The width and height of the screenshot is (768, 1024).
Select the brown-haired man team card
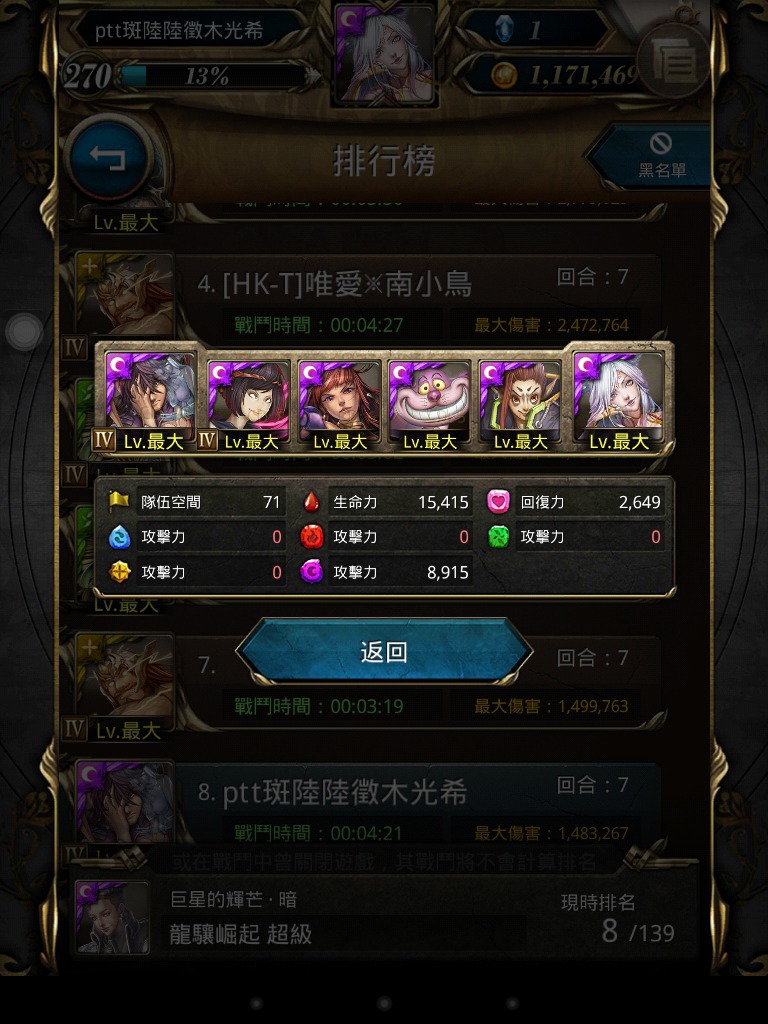520,405
